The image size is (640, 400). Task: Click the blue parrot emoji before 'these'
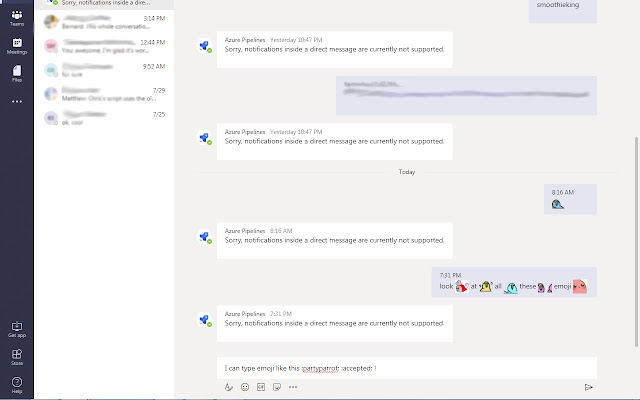[x=511, y=288]
